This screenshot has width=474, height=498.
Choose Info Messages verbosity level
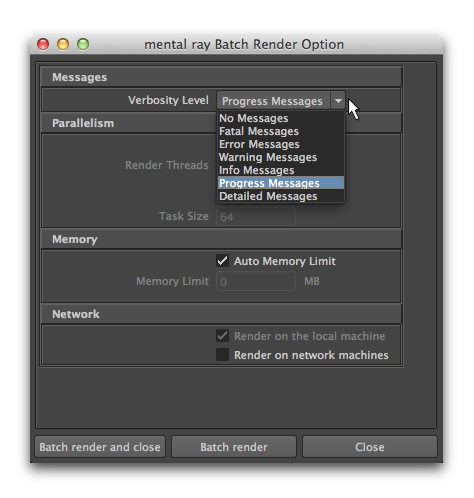(x=281, y=170)
